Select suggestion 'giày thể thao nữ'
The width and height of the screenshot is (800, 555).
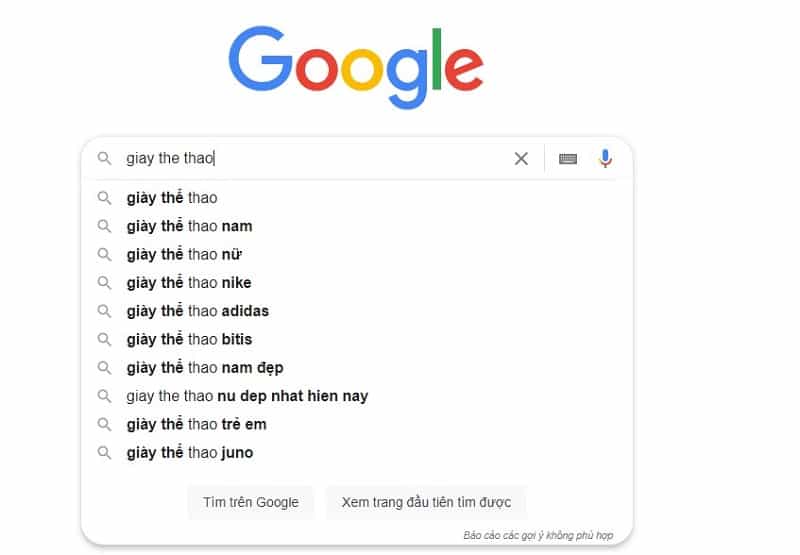pyautogui.click(x=185, y=255)
